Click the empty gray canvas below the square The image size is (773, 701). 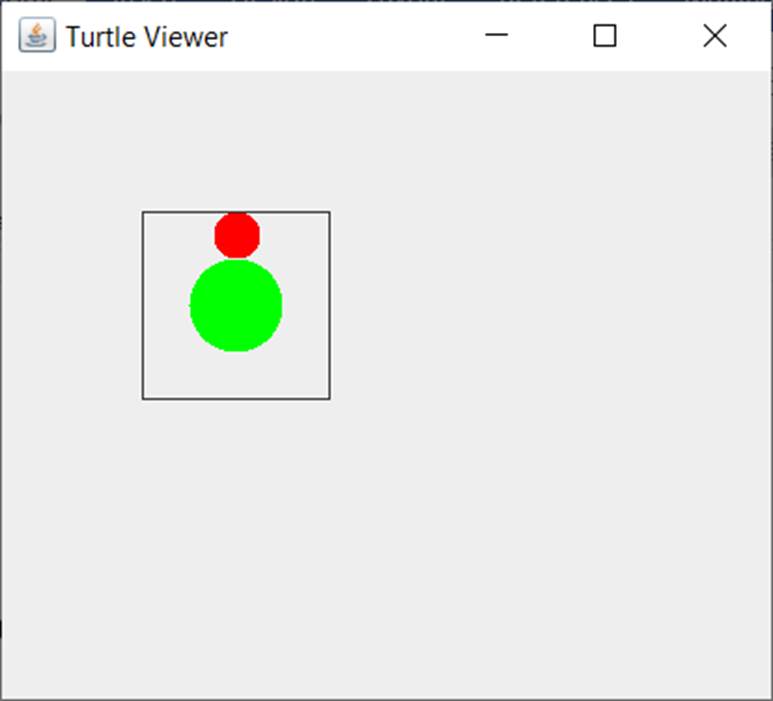(x=236, y=540)
